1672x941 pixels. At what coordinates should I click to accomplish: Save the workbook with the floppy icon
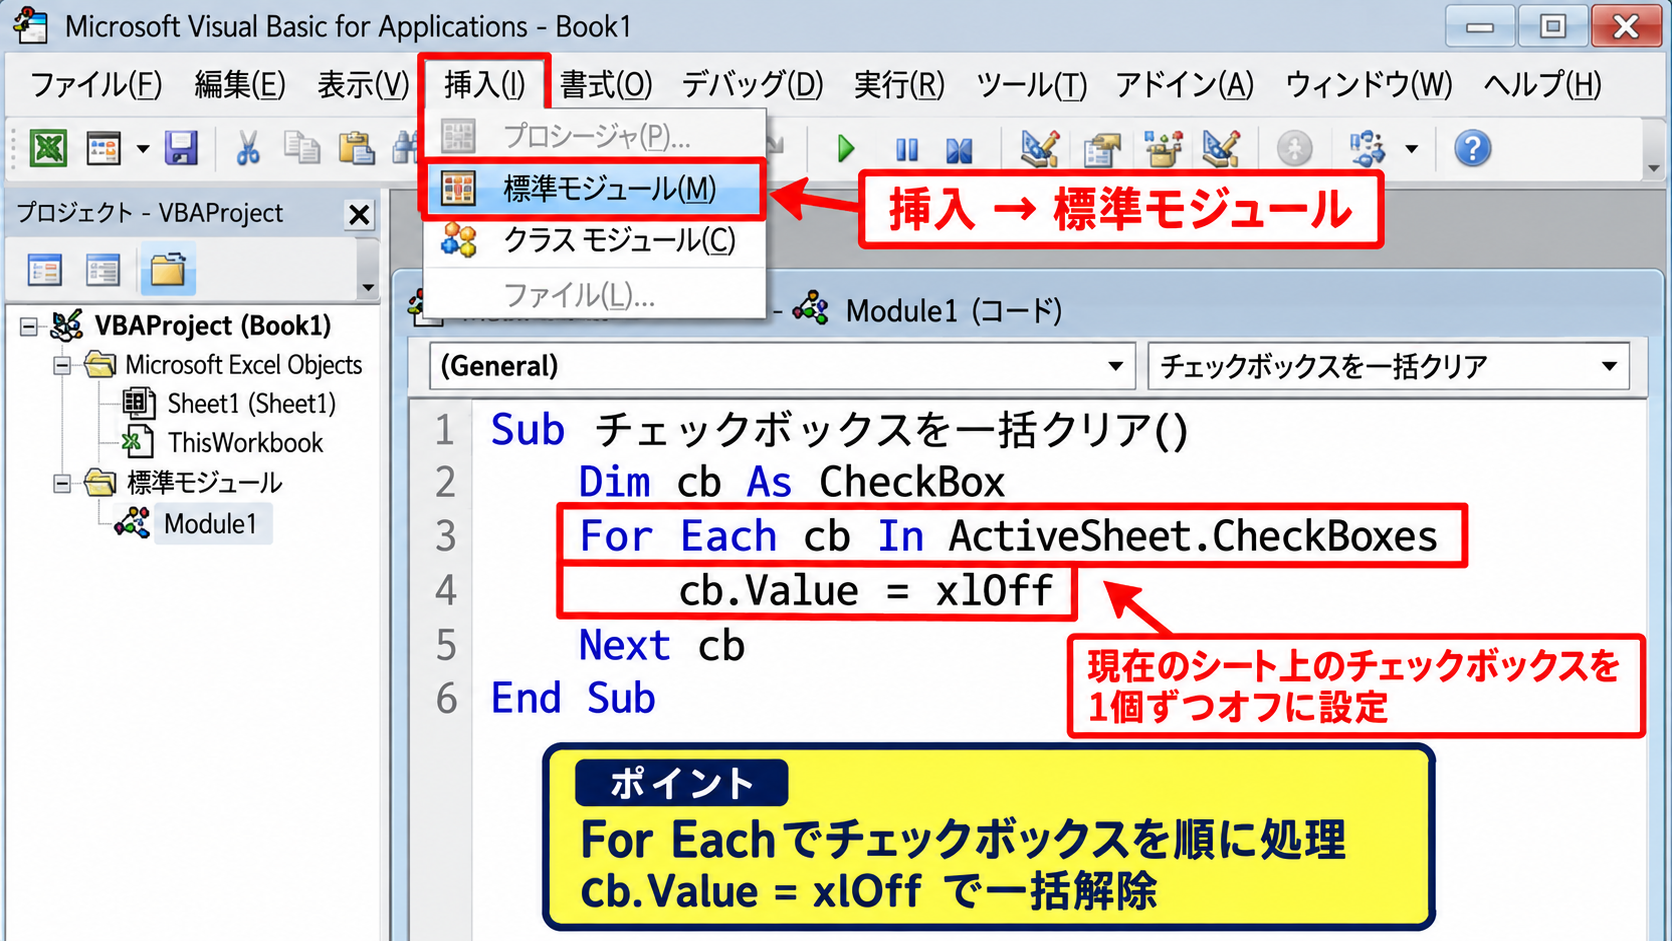(x=181, y=148)
